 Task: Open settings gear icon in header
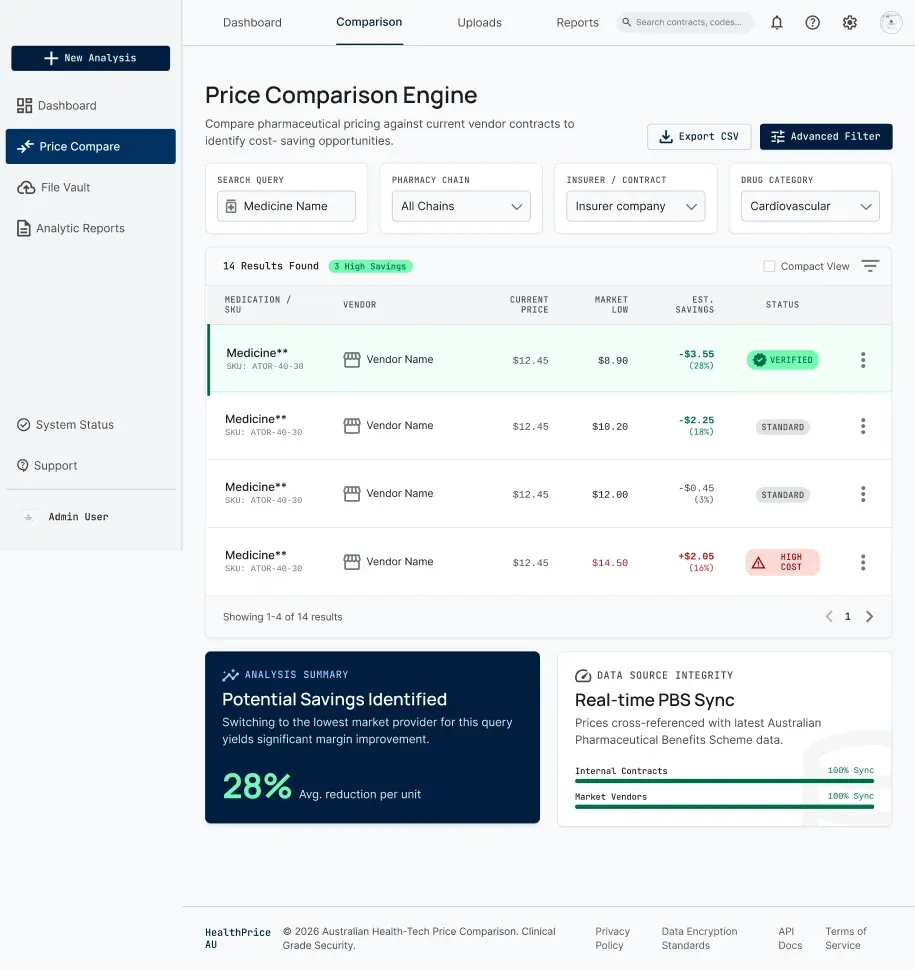pyautogui.click(x=849, y=23)
